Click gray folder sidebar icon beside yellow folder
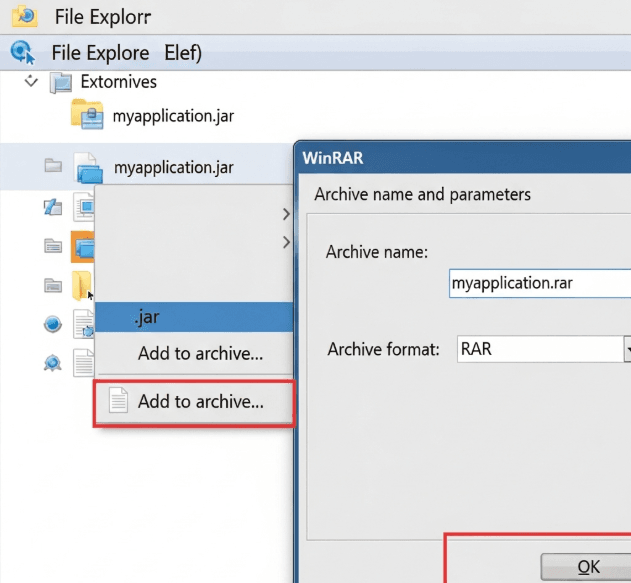 click(53, 285)
